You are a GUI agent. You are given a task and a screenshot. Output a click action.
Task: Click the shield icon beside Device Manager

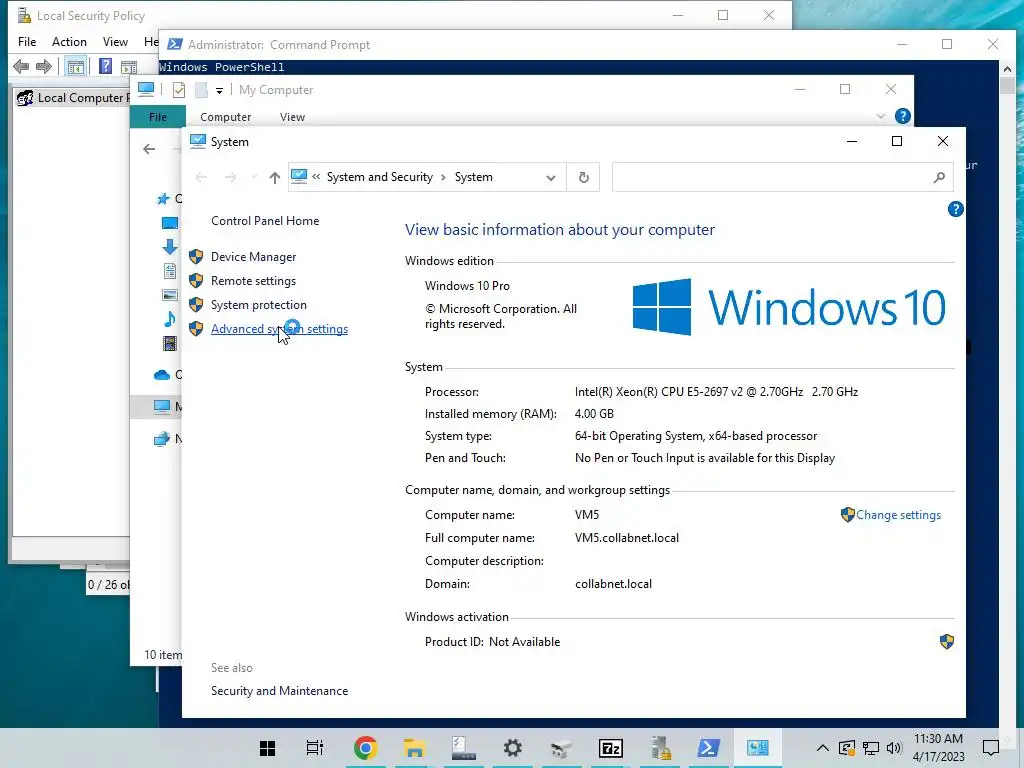coord(196,257)
